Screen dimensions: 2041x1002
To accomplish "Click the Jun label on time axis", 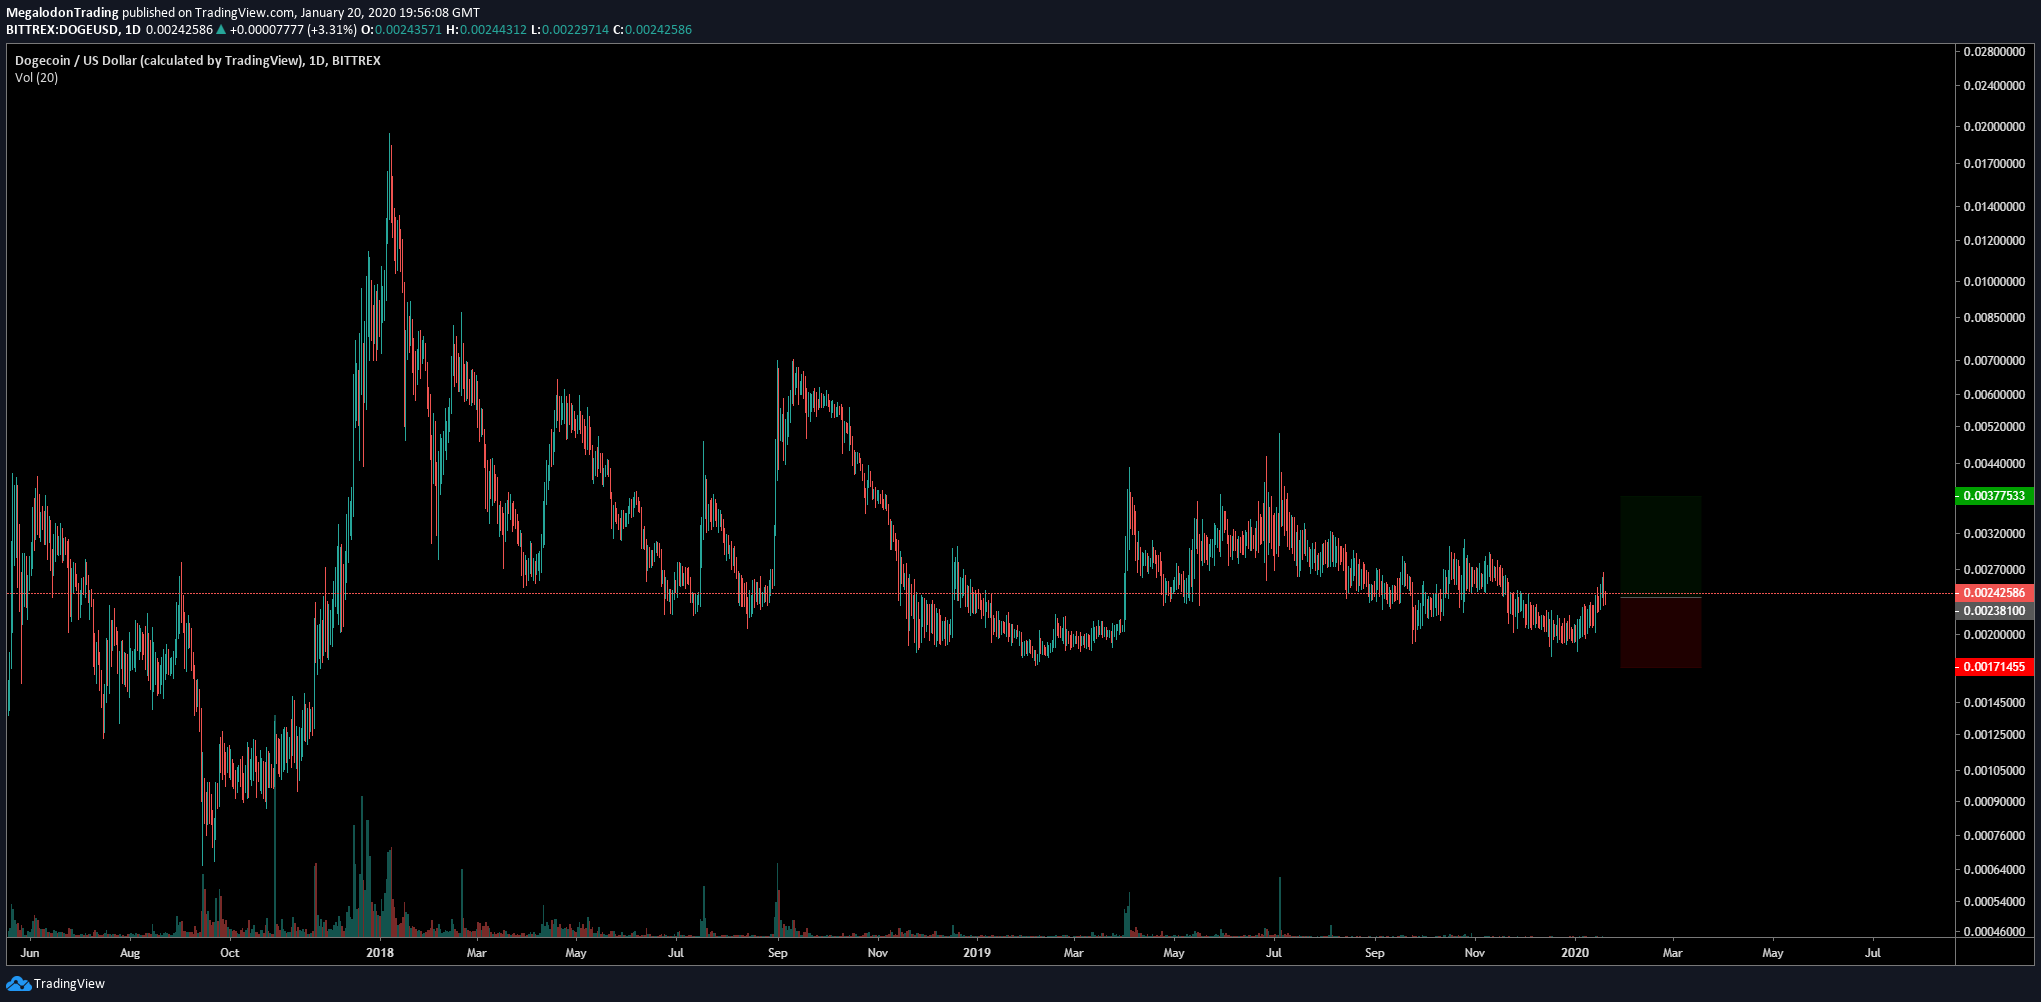I will tap(30, 953).
